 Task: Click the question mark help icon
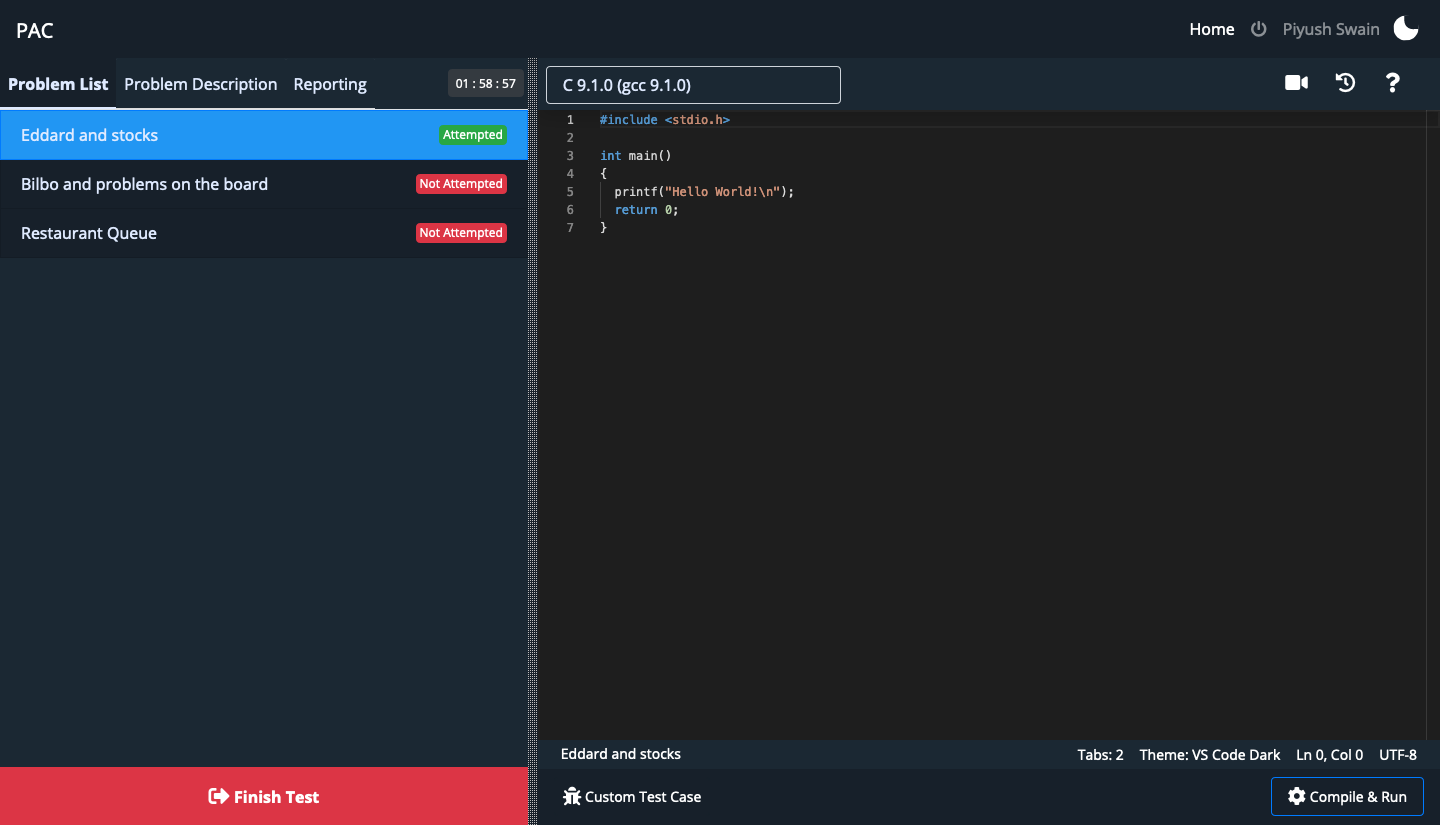point(1392,82)
